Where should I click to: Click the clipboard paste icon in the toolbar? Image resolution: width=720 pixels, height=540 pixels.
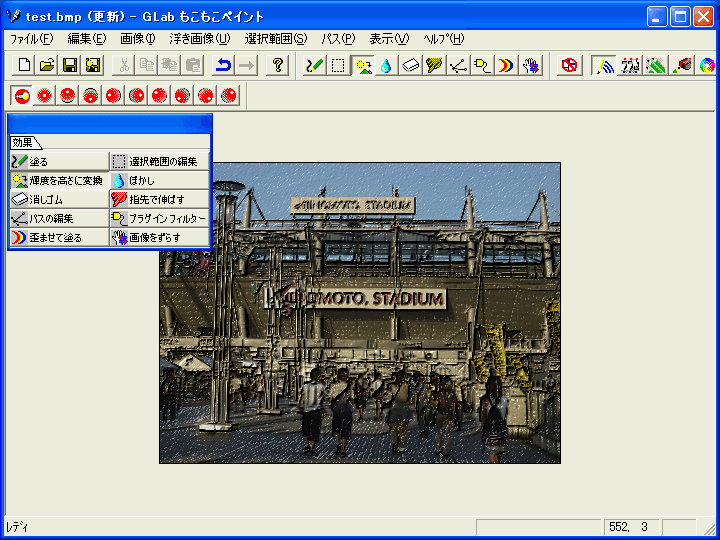tap(193, 66)
